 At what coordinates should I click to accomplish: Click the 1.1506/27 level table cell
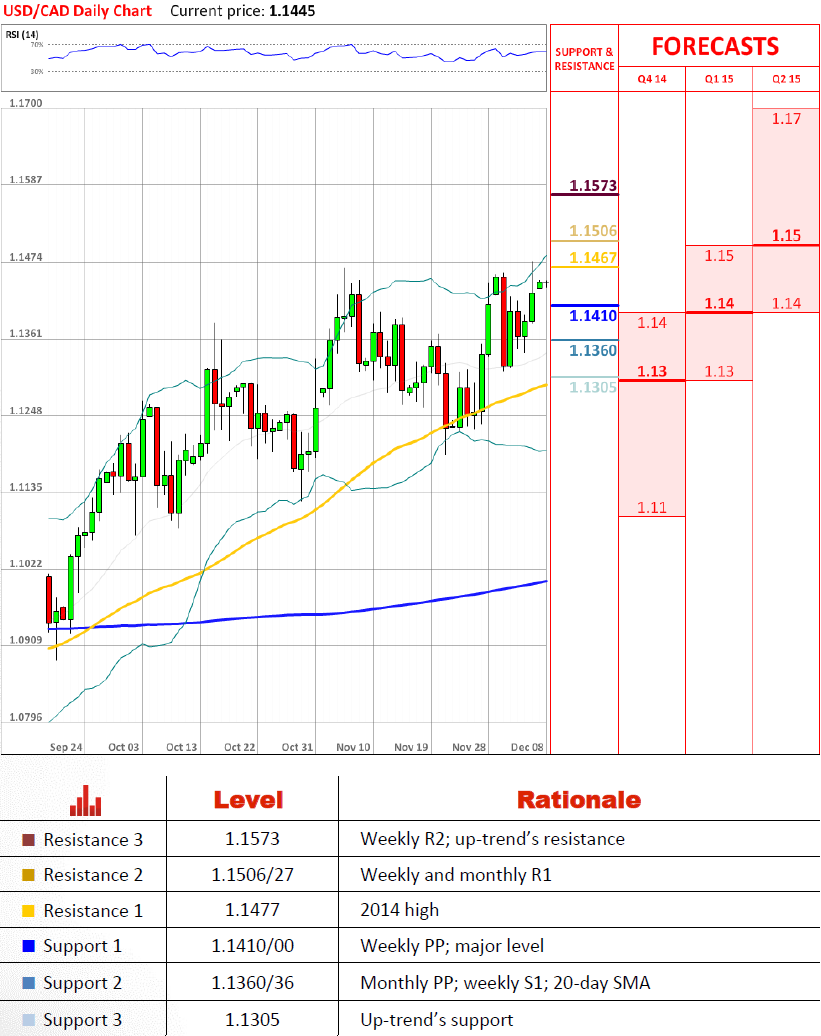[x=252, y=875]
